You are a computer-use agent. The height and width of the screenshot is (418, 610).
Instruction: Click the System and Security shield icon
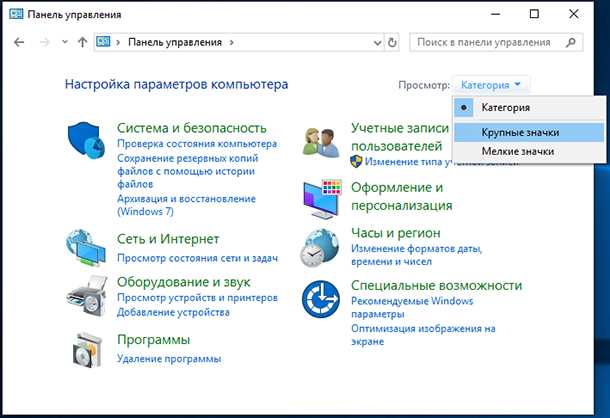(x=86, y=140)
